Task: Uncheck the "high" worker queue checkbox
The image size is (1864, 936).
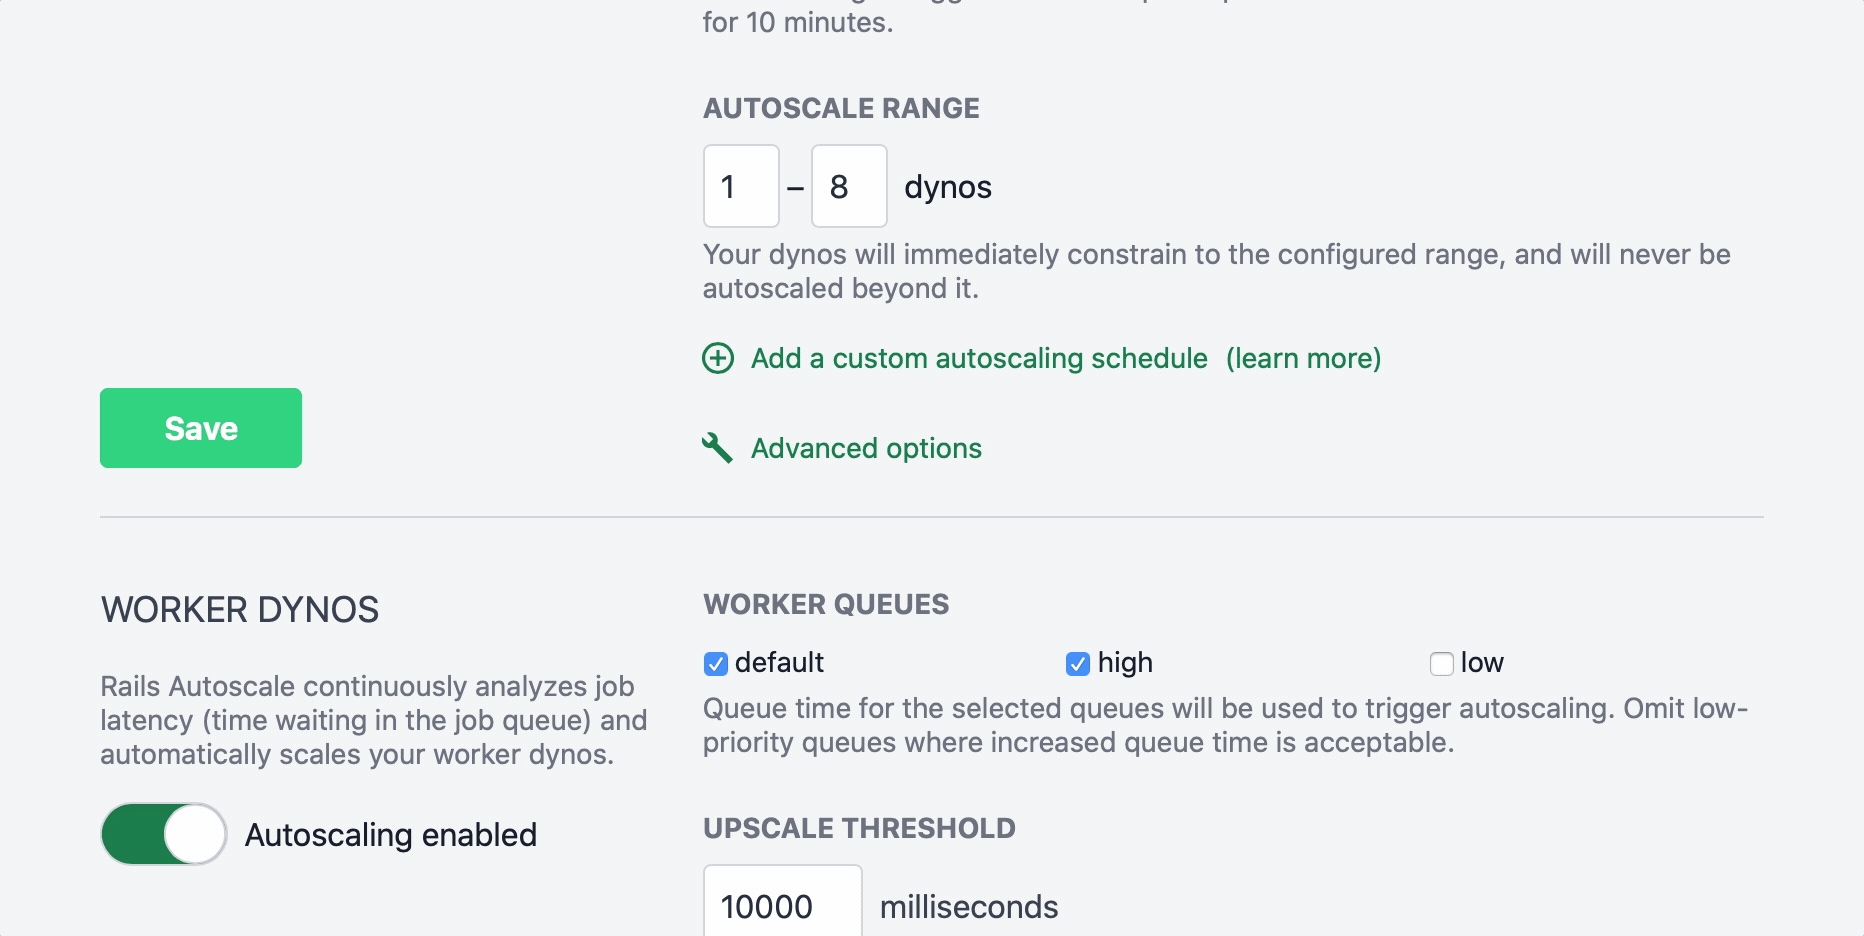Action: (1077, 663)
